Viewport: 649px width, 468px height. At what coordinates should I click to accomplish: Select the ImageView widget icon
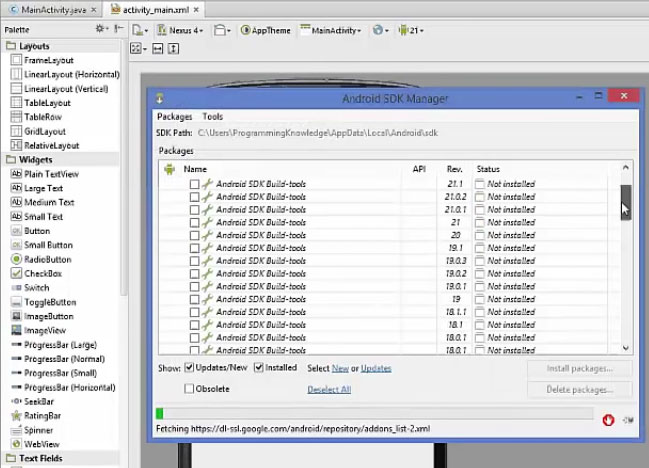pos(16,330)
